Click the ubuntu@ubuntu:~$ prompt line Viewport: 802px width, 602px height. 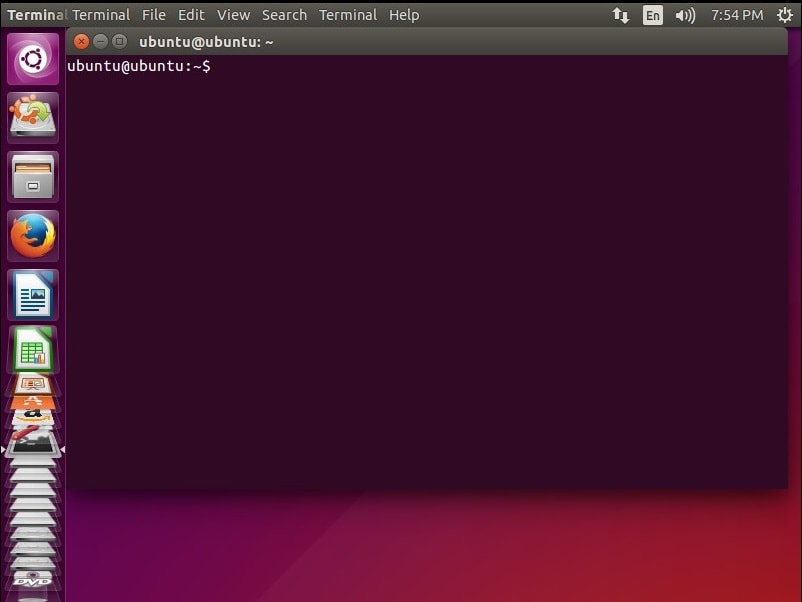[139, 66]
